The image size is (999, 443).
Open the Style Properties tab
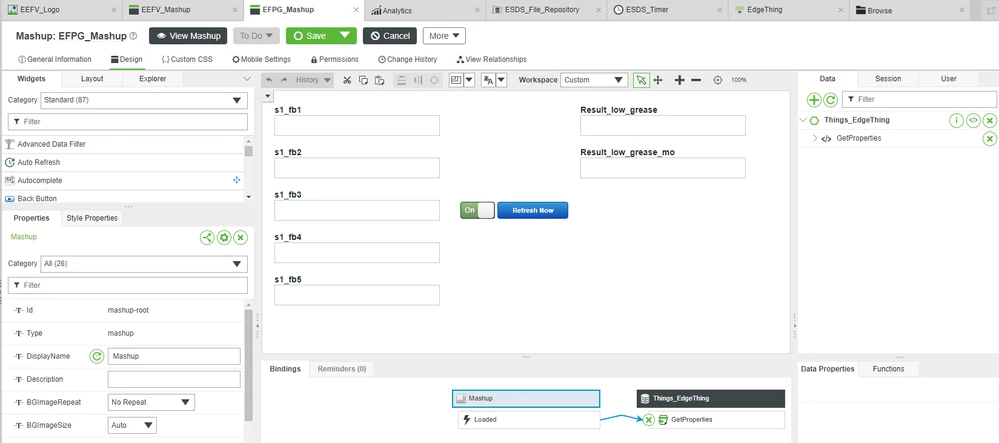point(92,218)
